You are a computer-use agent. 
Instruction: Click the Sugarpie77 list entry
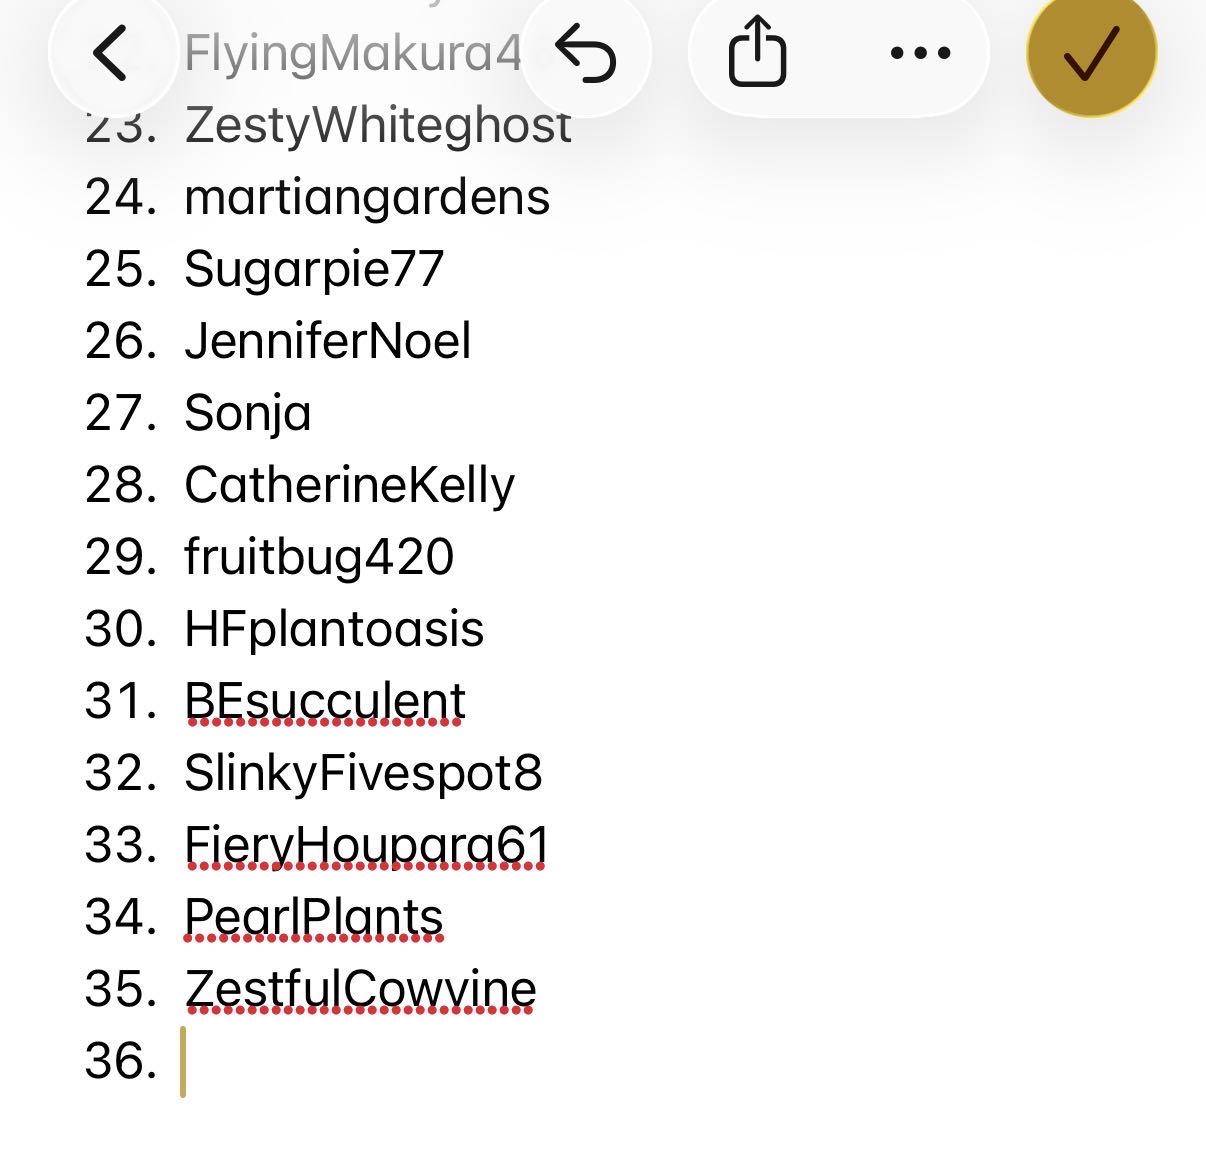point(314,269)
